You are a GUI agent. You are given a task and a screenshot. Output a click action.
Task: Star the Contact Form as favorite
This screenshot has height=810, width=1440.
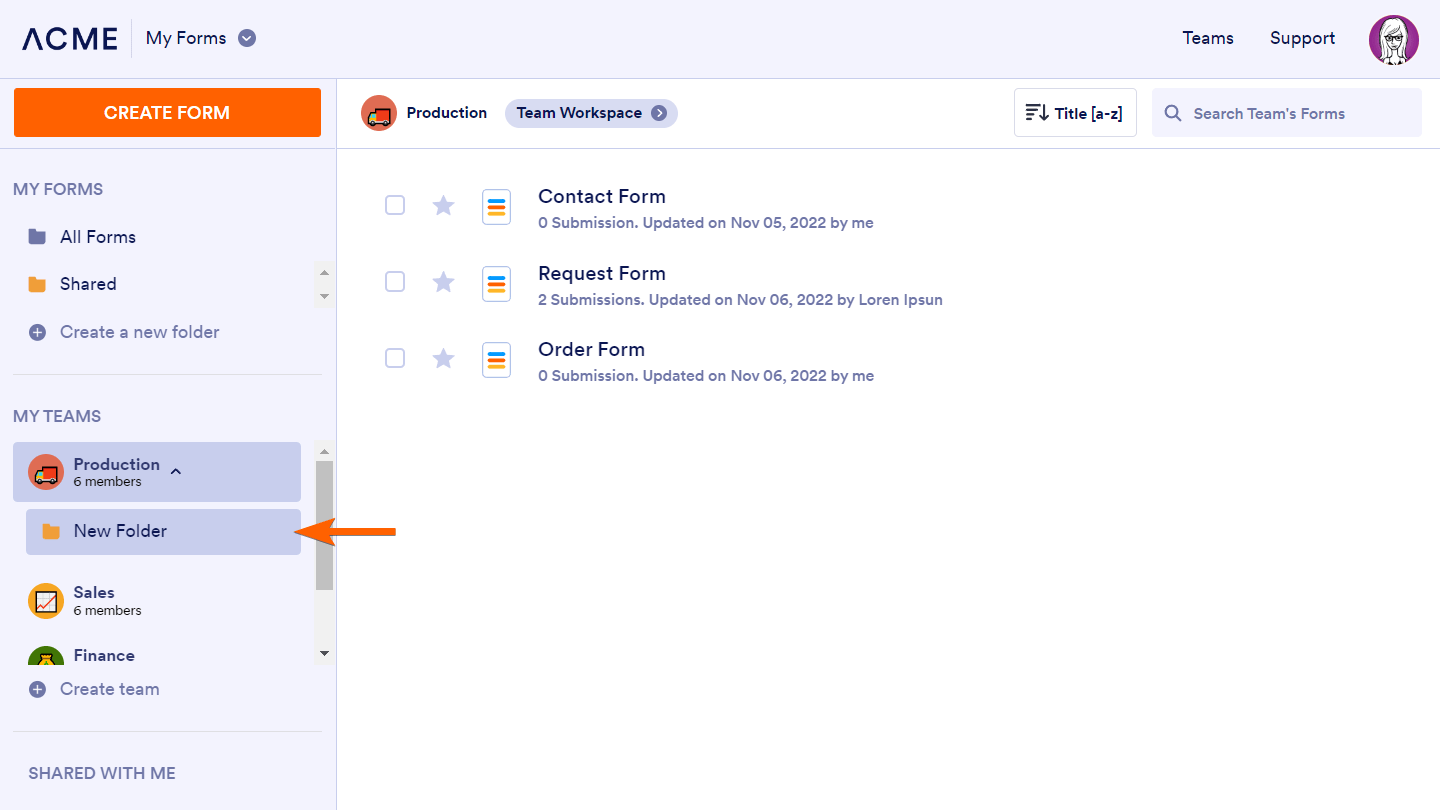click(x=443, y=206)
